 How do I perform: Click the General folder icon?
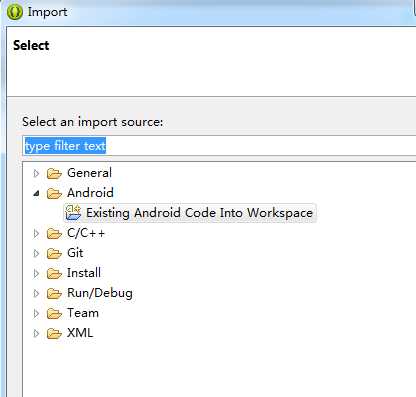point(54,173)
